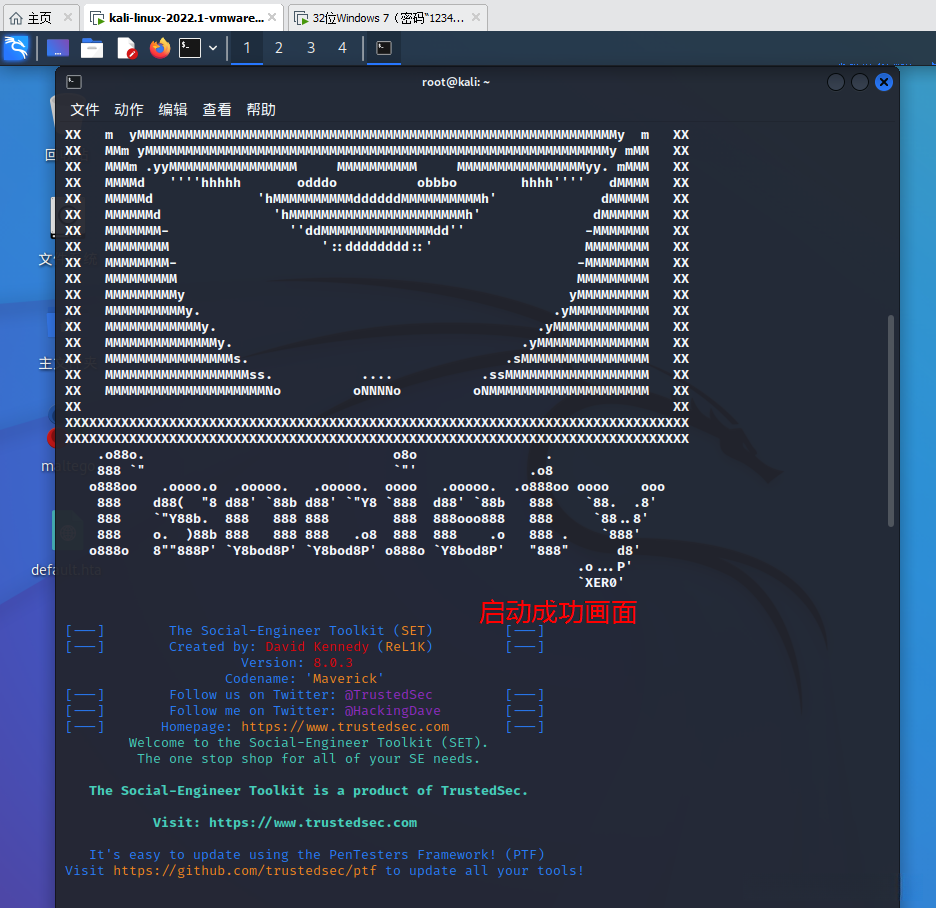Launch the text editor panel icon
This screenshot has height=908, width=936.
click(x=127, y=48)
